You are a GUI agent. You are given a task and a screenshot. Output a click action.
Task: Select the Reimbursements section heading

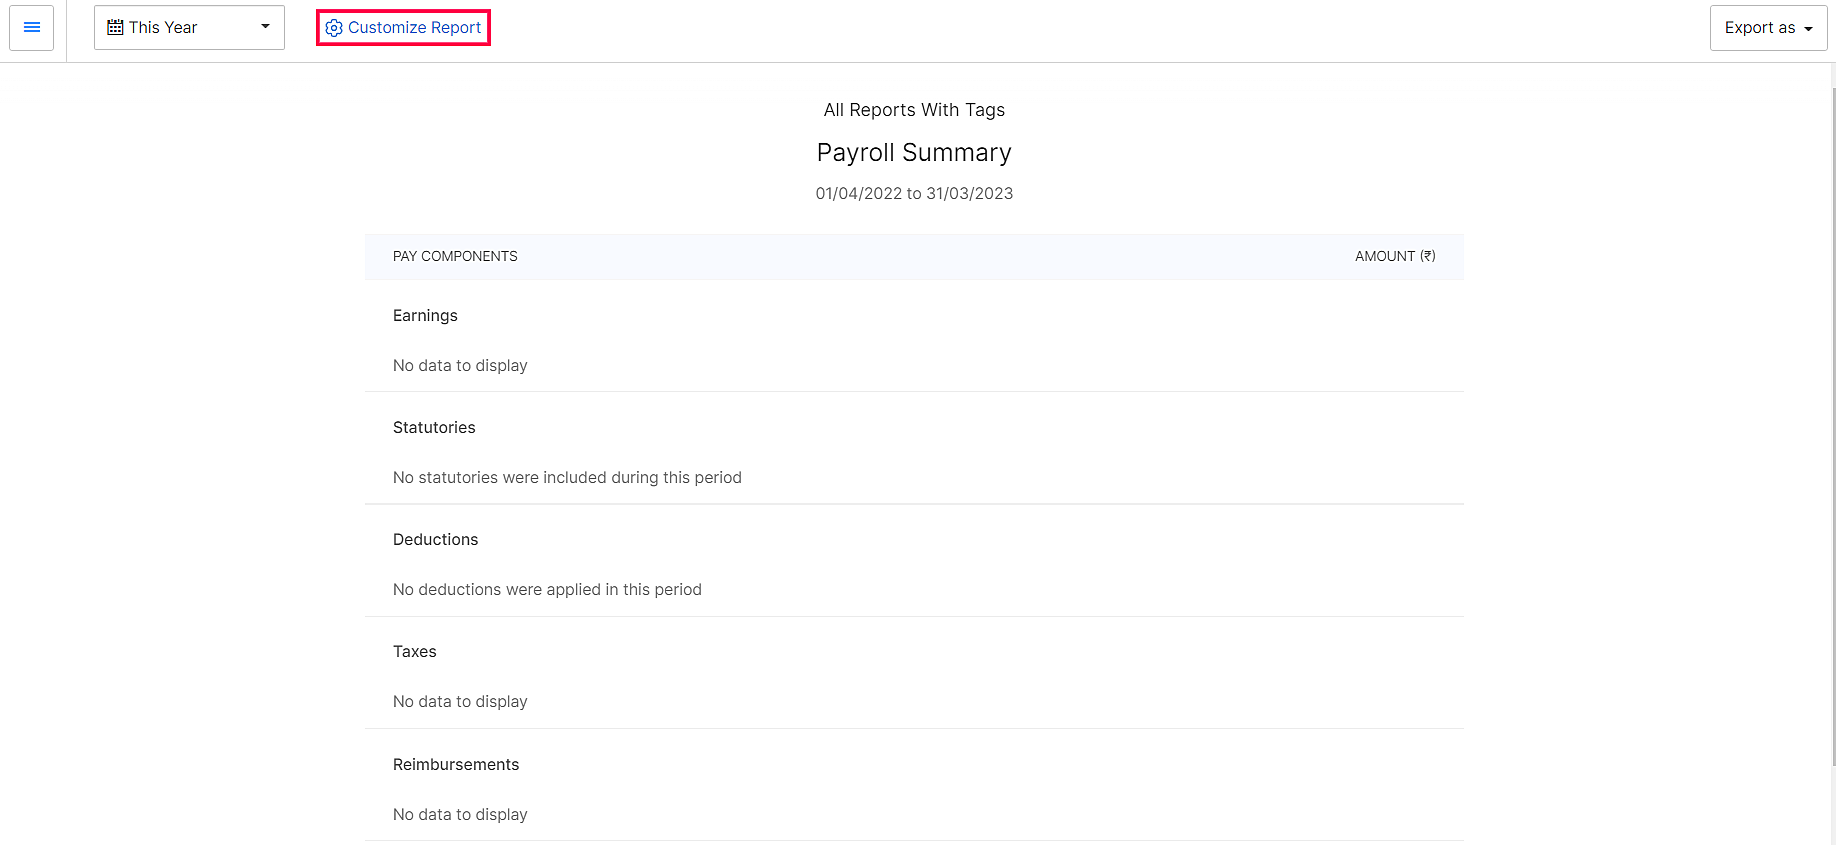click(456, 765)
